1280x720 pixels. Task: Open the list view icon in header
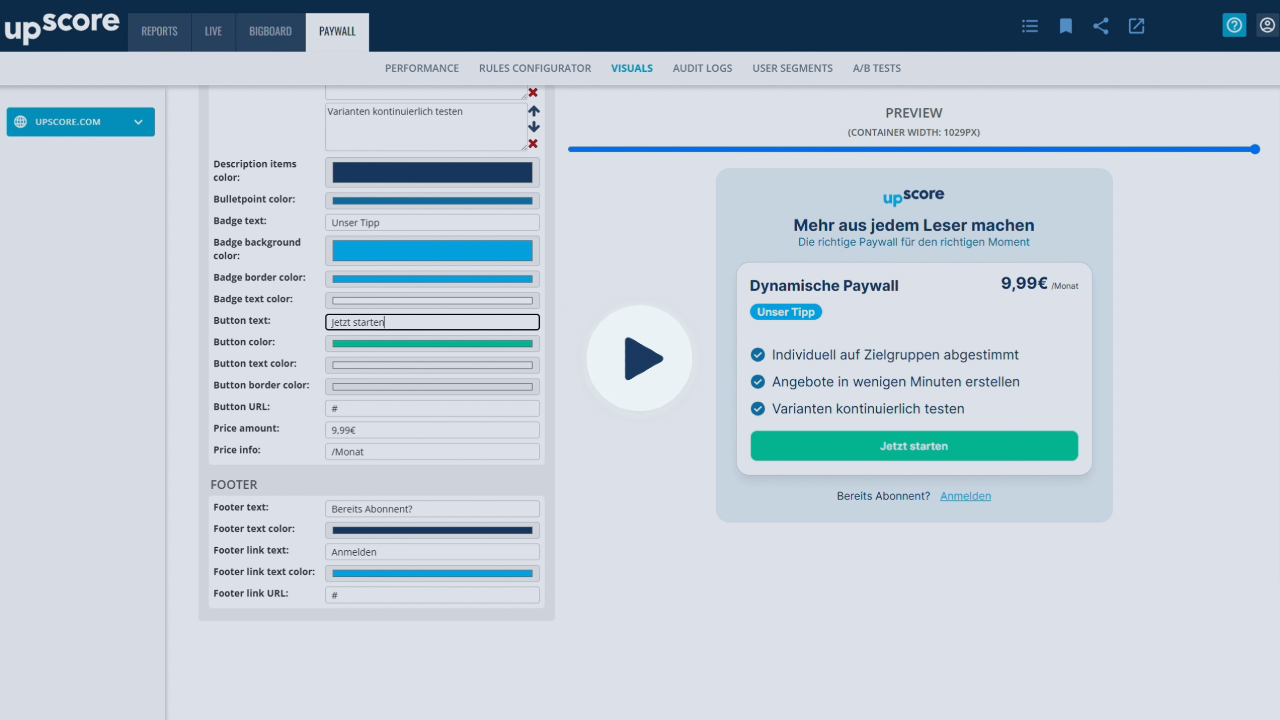[x=1030, y=26]
